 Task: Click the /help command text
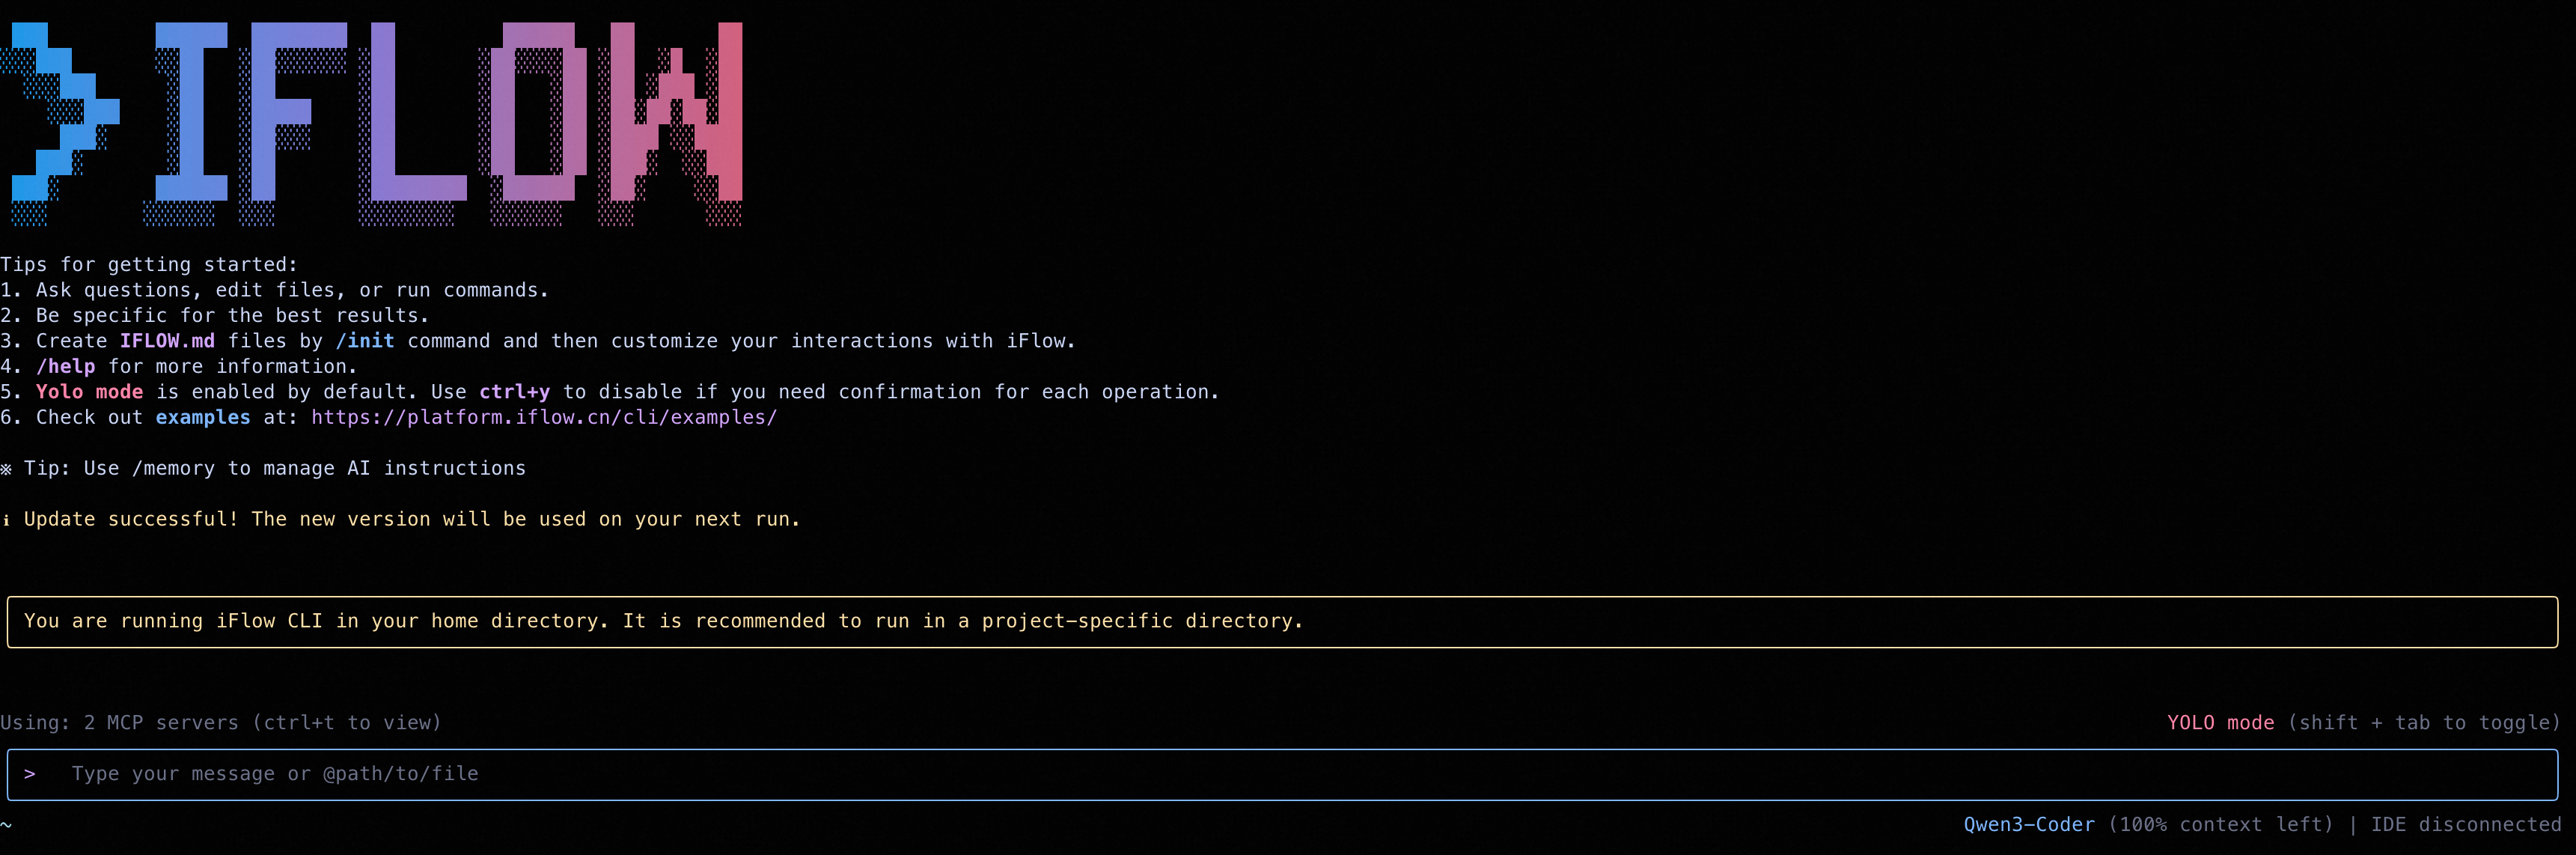point(66,367)
